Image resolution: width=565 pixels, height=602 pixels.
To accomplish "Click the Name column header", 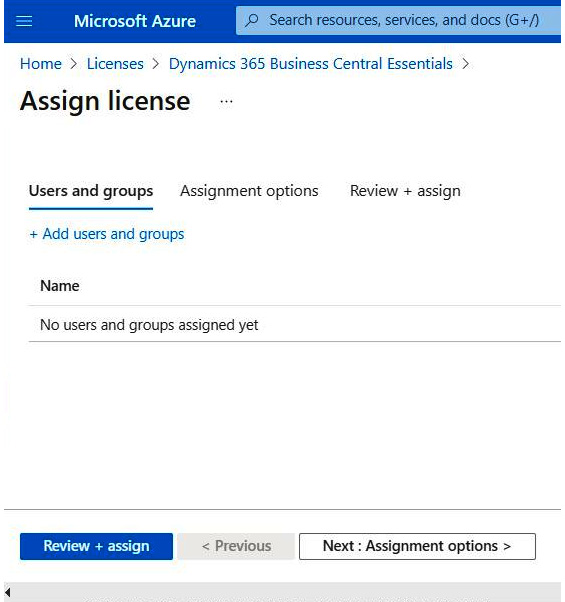I will (x=59, y=286).
